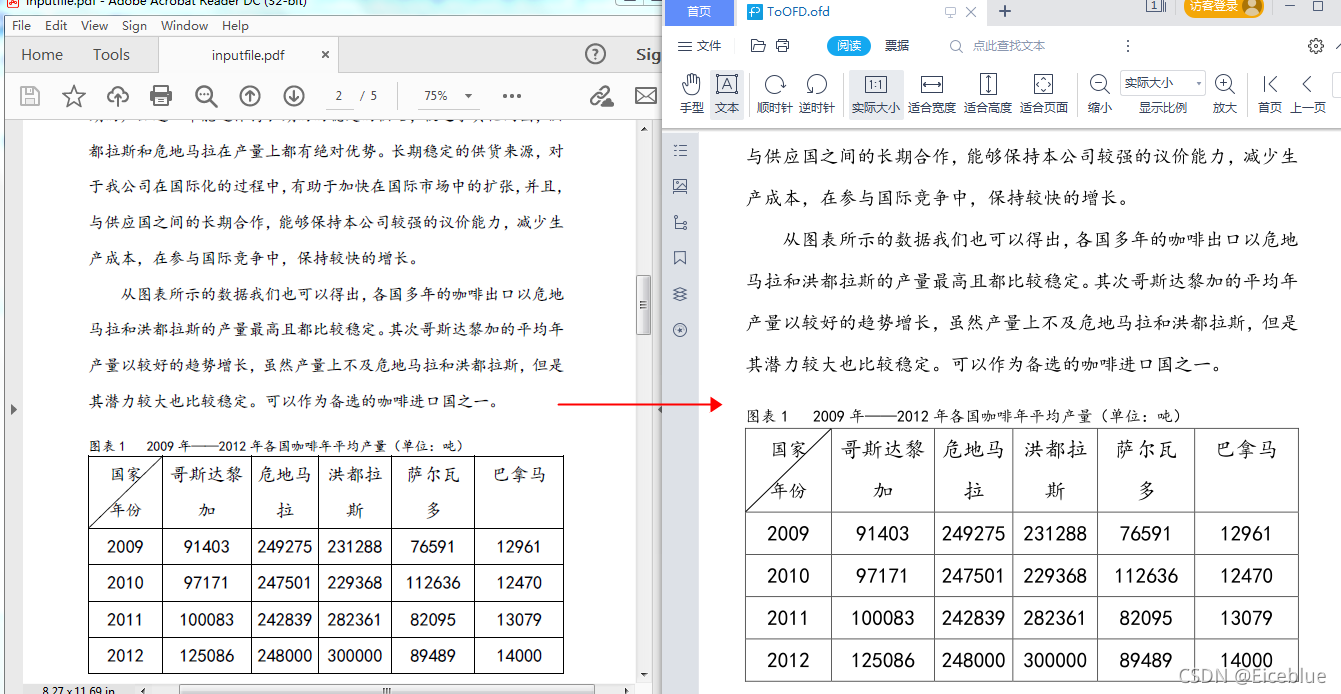
Task: Fit the page to height with 适合高度
Action: pos(988,93)
